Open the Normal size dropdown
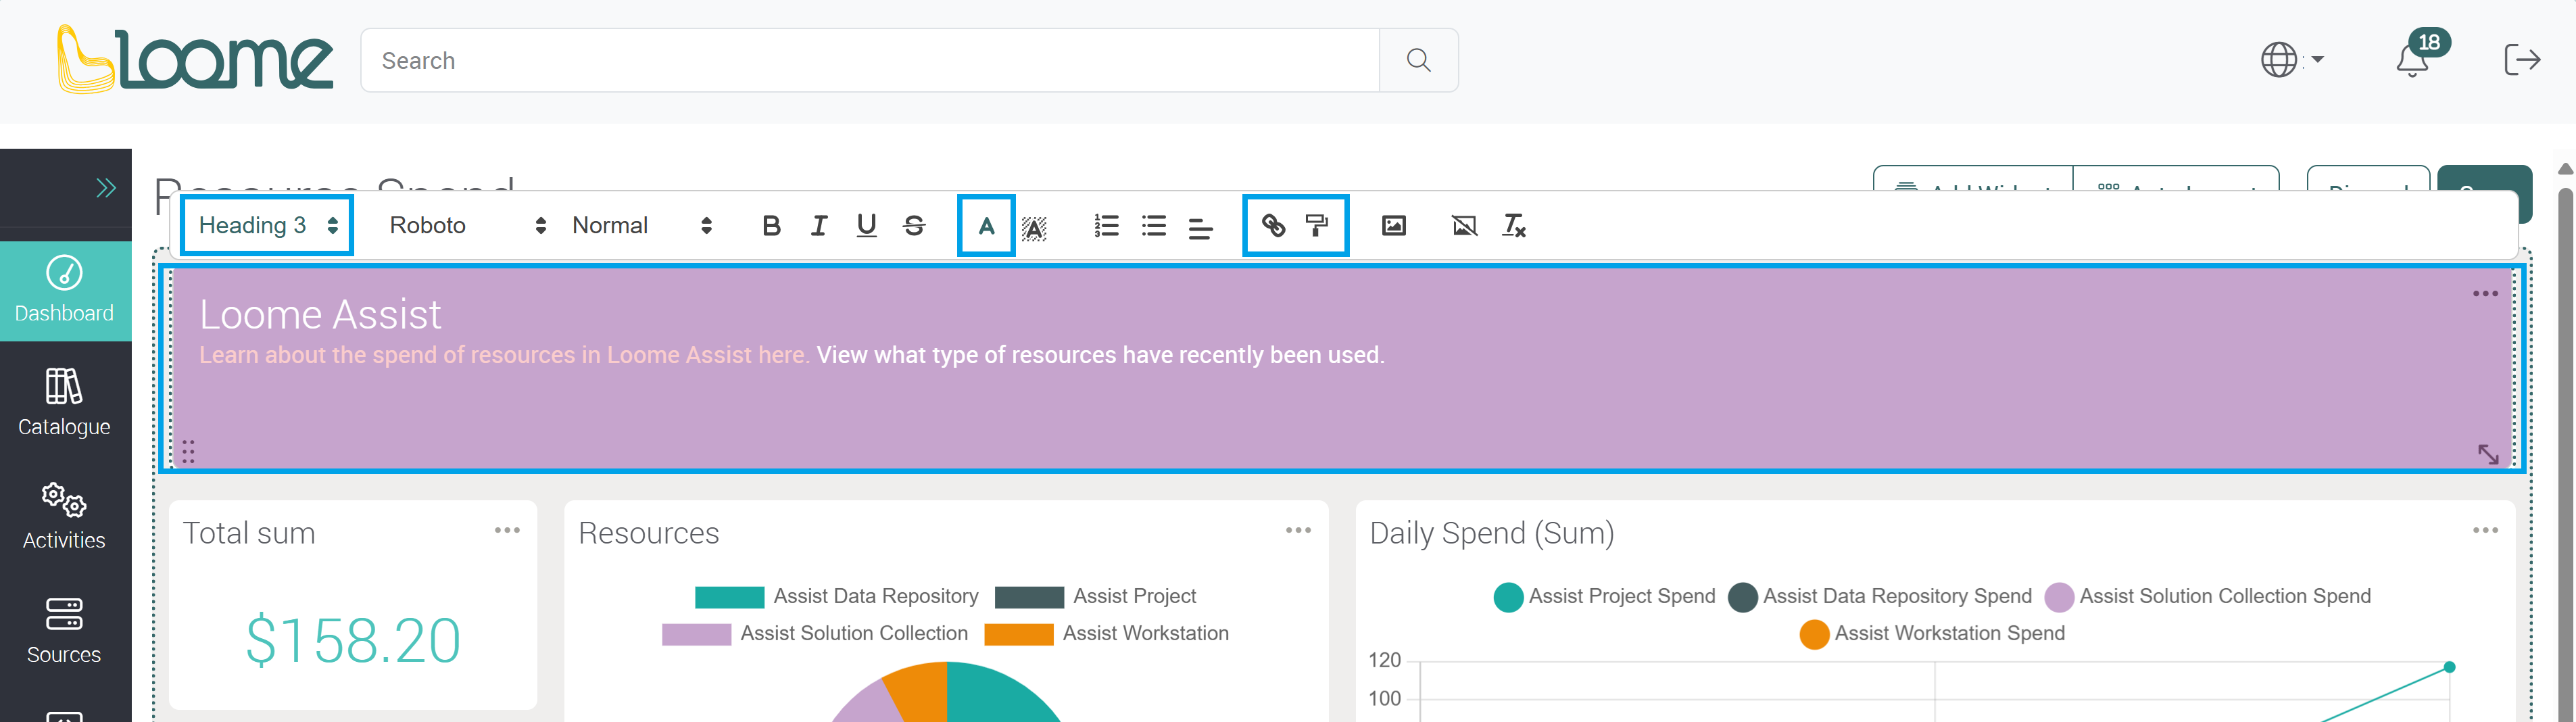This screenshot has width=2576, height=722. [x=641, y=225]
